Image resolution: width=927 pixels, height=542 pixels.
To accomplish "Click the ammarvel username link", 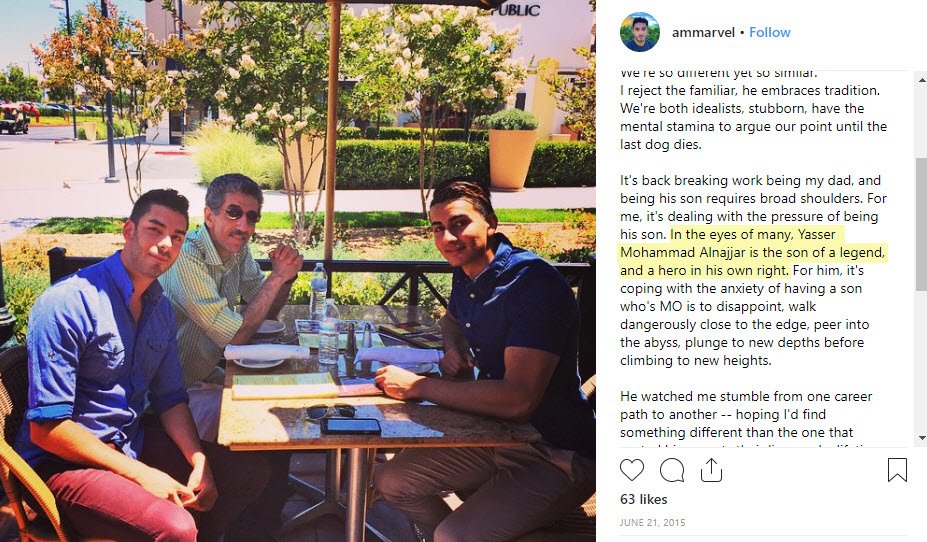I will coord(704,33).
